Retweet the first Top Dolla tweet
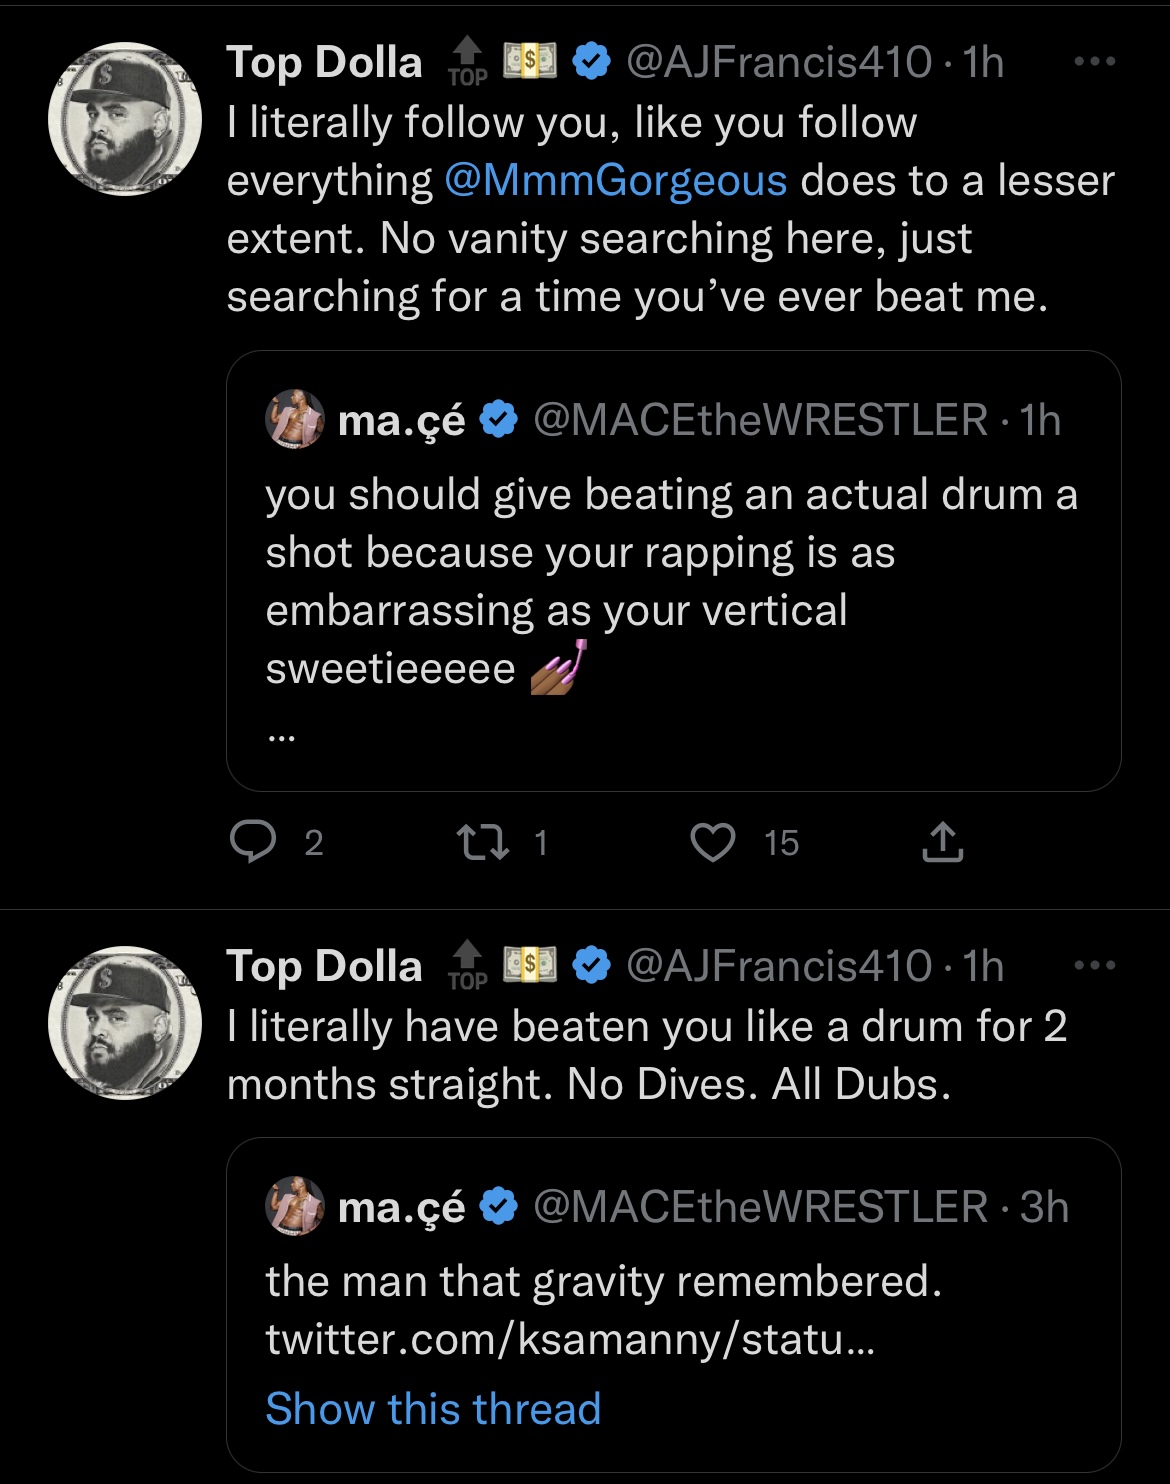 (483, 842)
